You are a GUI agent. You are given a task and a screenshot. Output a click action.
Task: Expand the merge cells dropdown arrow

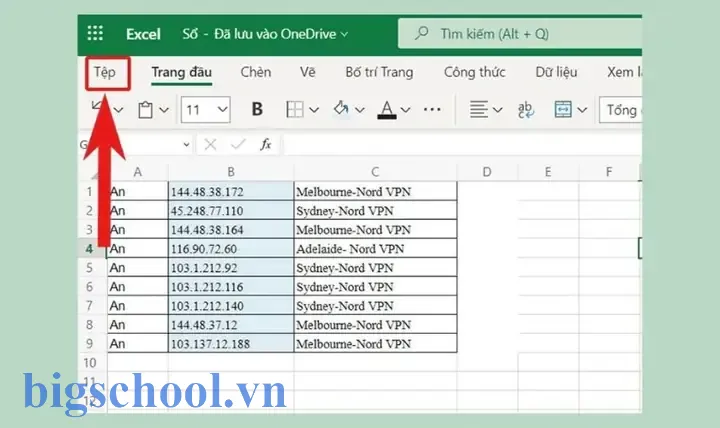pyautogui.click(x=582, y=110)
